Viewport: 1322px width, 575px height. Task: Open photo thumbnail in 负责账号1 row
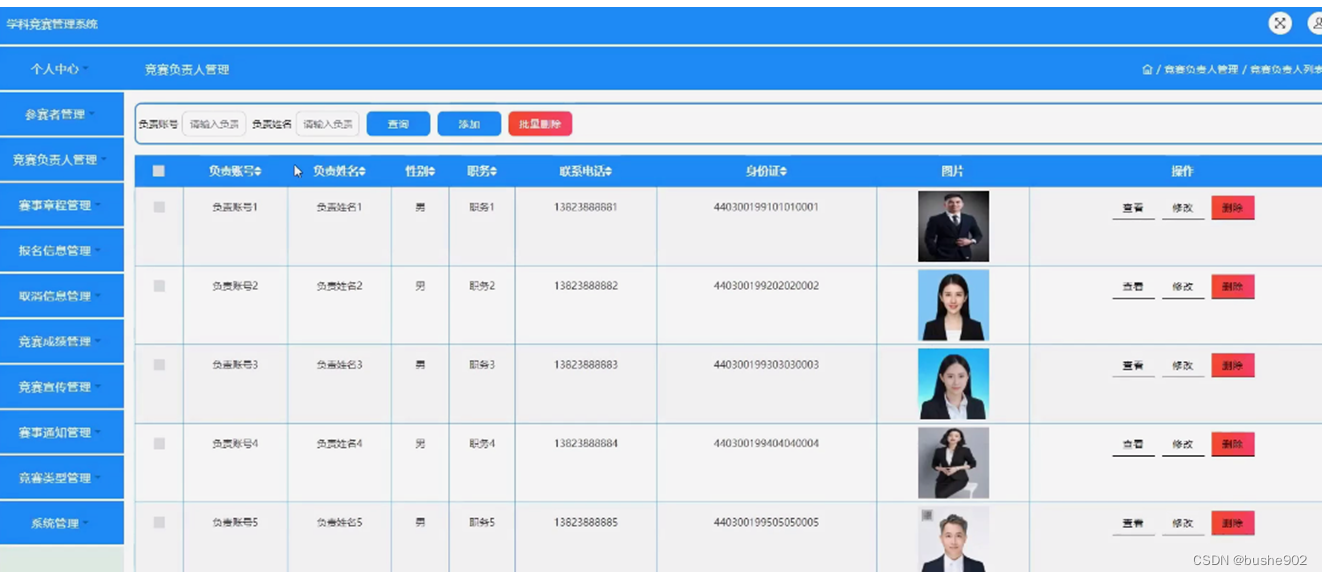click(x=953, y=227)
